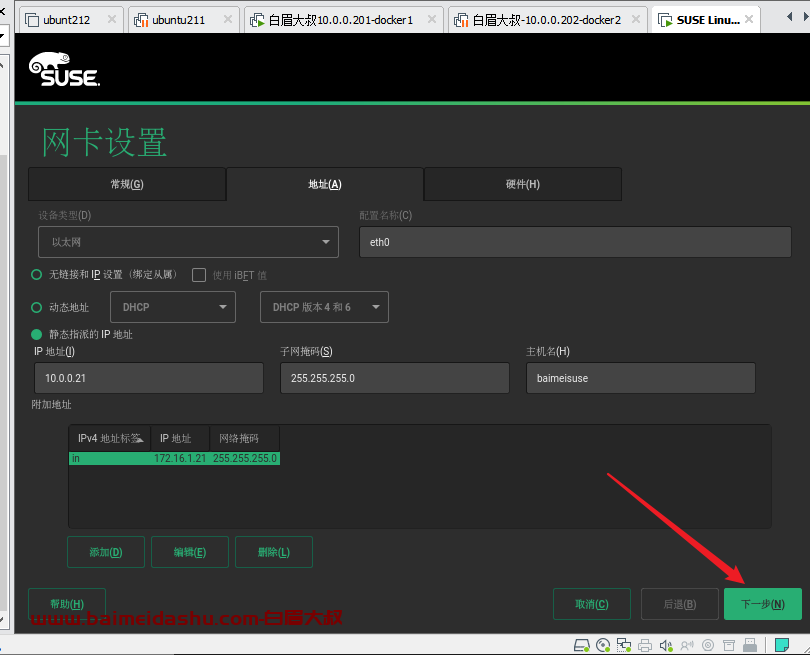Switch to the 10.0.0.202-docker2 VM tab
The image size is (810, 655).
pyautogui.click(x=548, y=20)
